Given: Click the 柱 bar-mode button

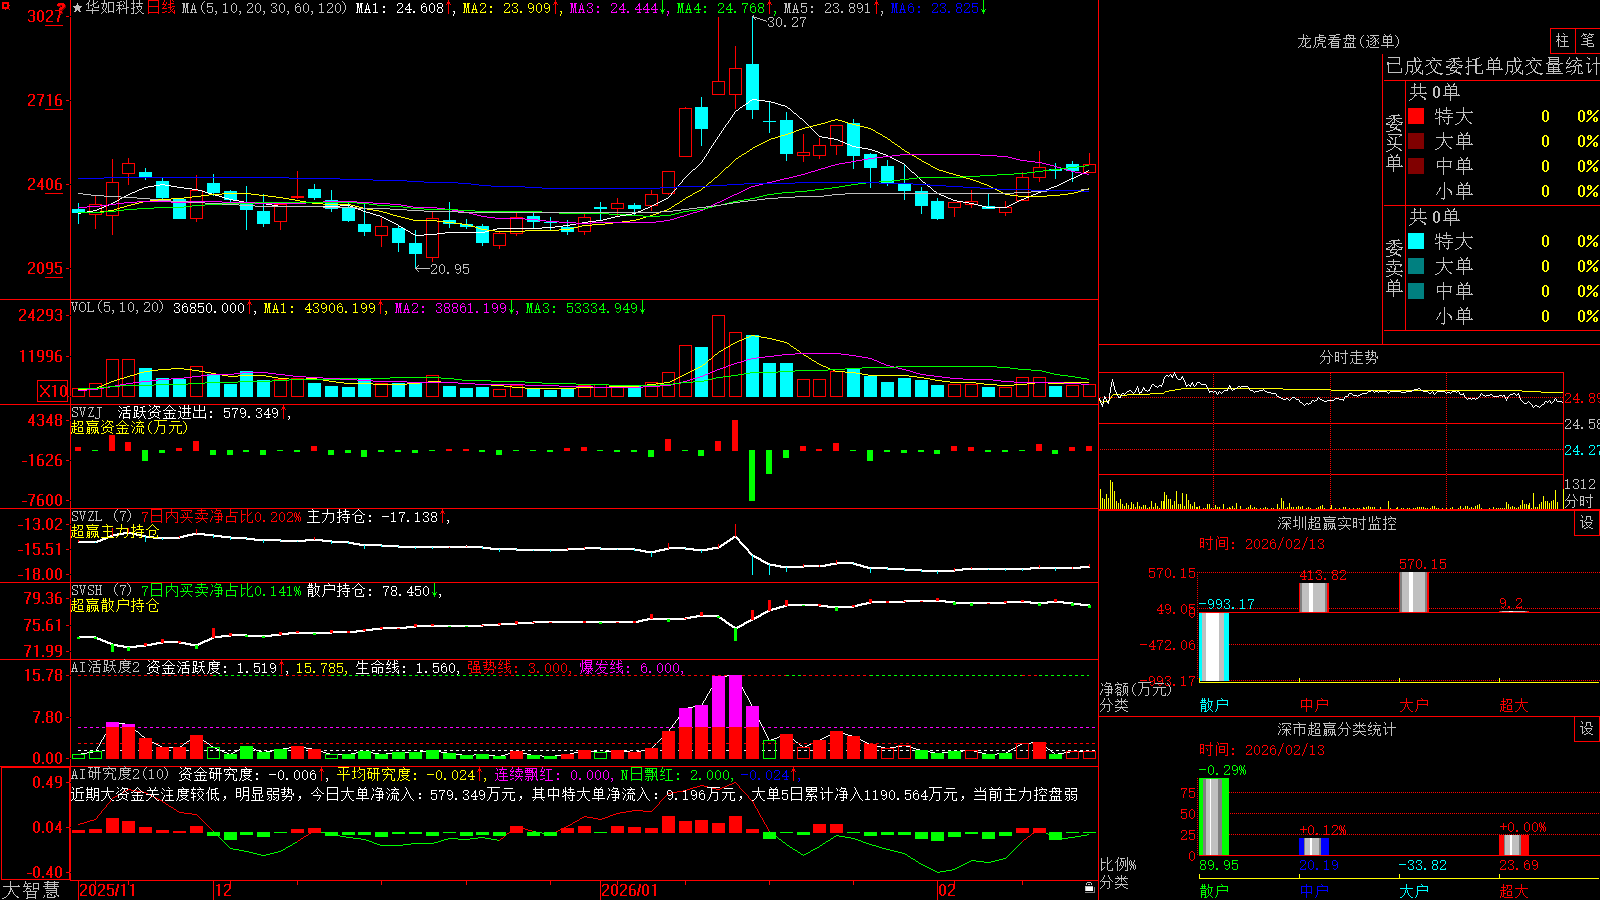Looking at the screenshot, I should pyautogui.click(x=1562, y=40).
